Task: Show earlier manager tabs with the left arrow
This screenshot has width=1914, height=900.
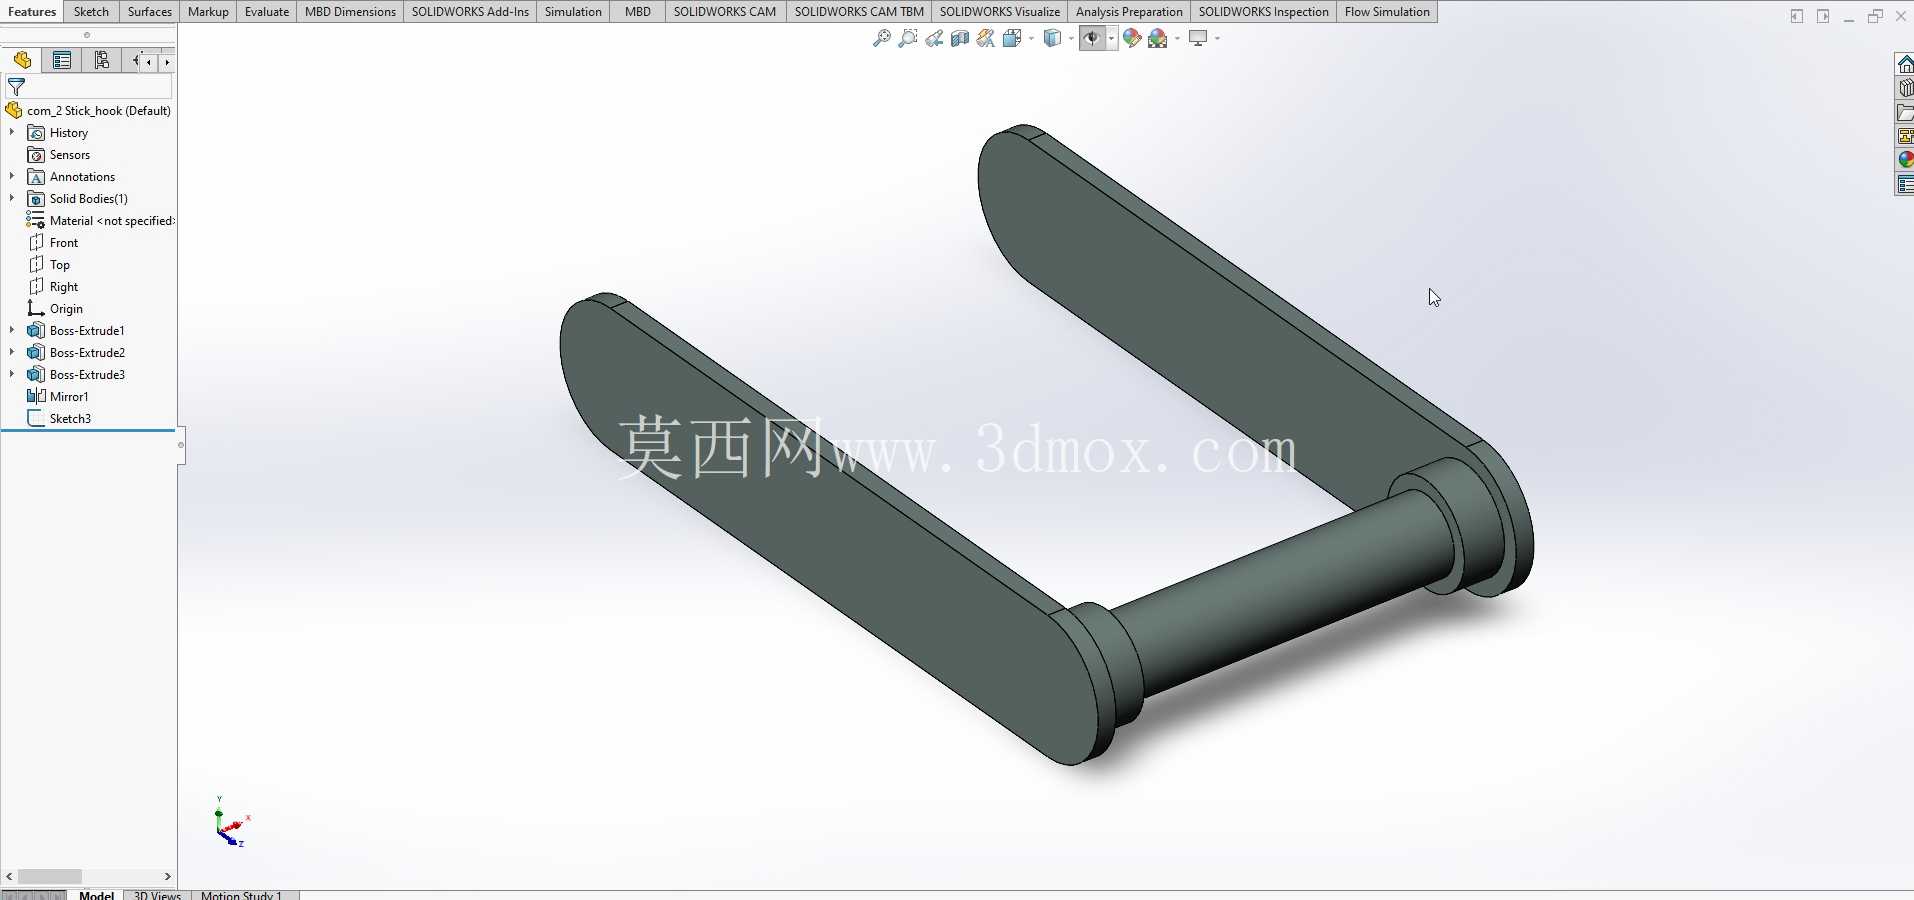Action: [x=150, y=61]
